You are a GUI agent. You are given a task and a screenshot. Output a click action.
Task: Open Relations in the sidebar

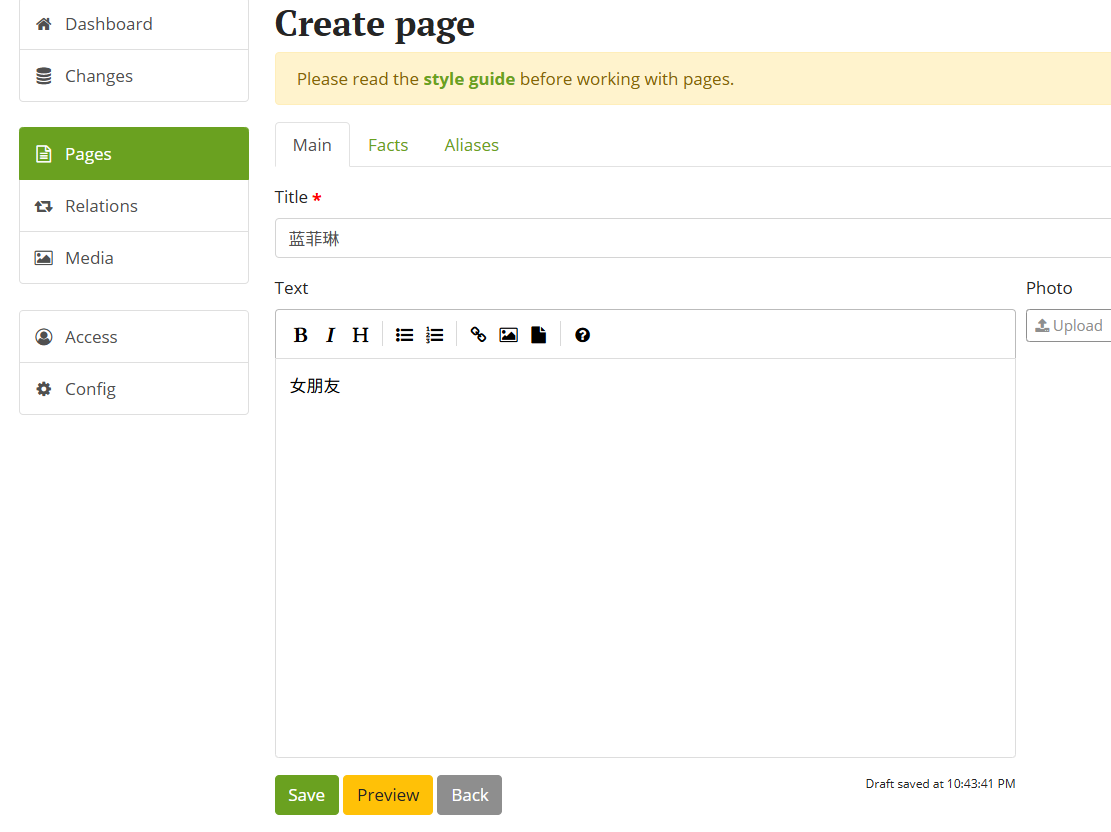point(134,206)
